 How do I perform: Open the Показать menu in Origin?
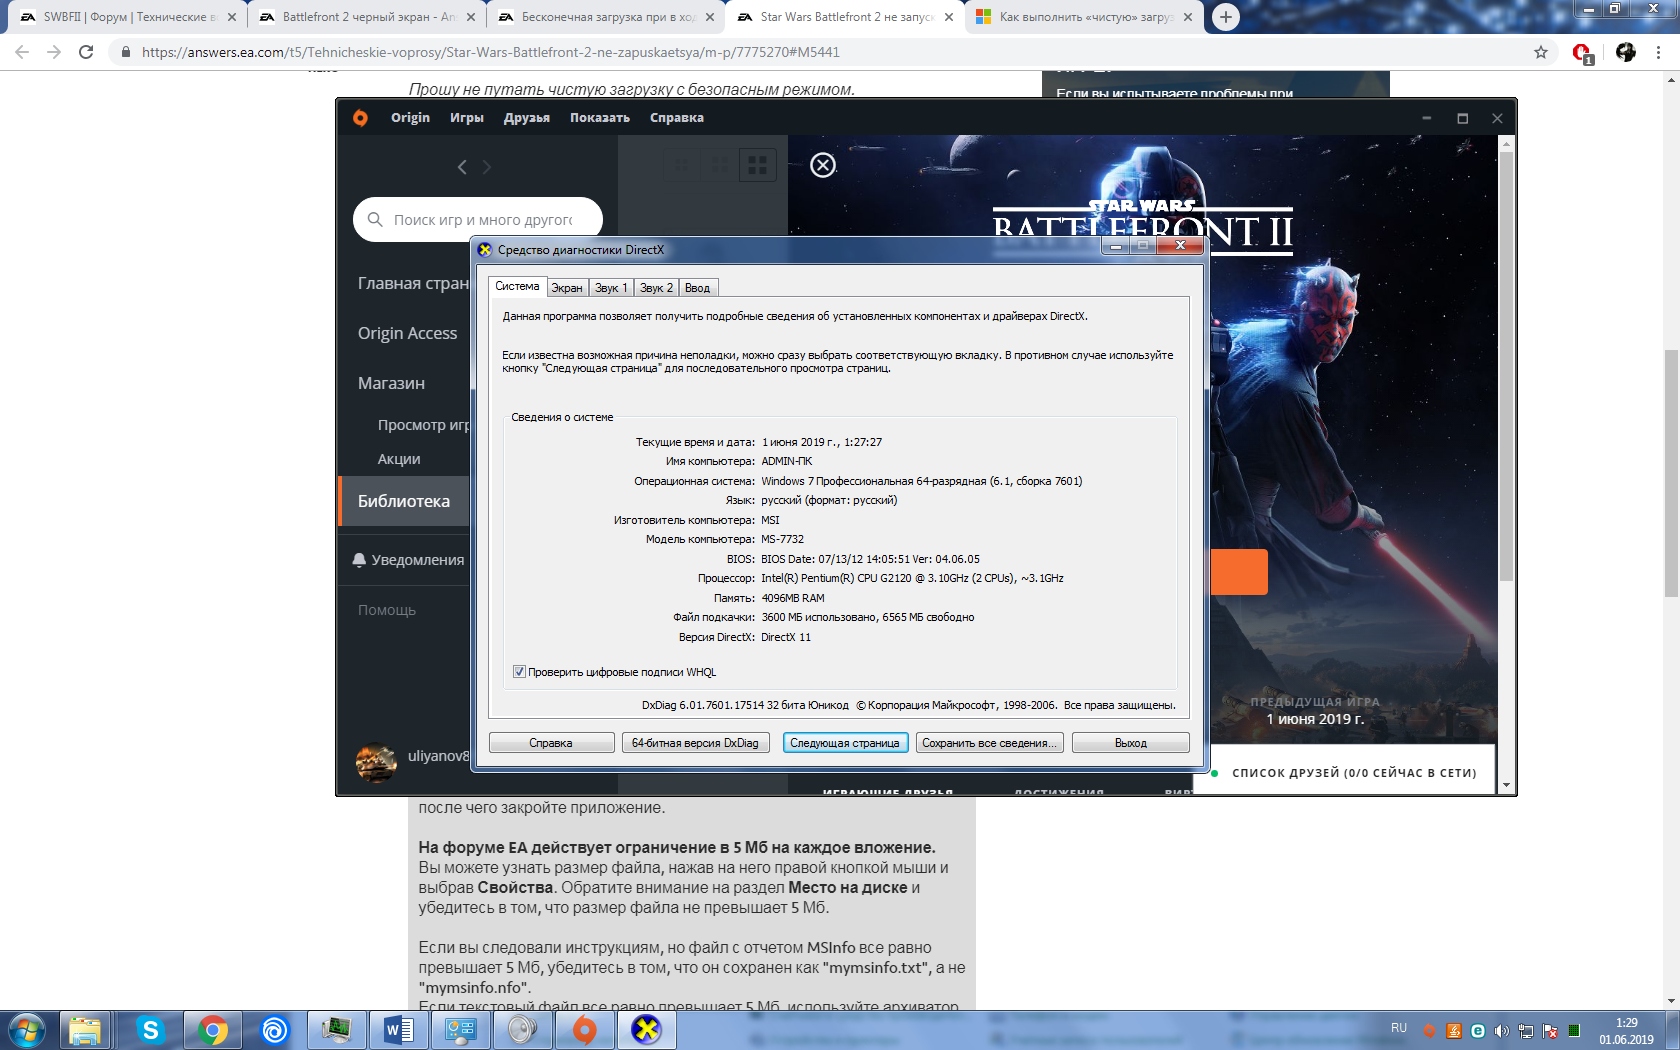pyautogui.click(x=600, y=118)
